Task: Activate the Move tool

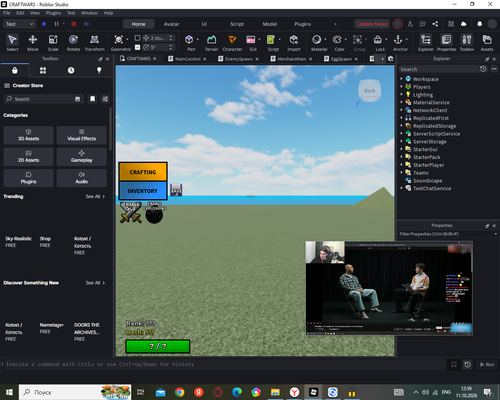Action: pyautogui.click(x=33, y=43)
